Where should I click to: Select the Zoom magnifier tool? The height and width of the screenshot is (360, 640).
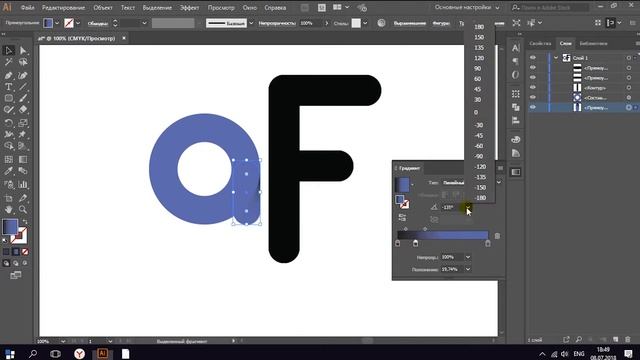coord(23,210)
